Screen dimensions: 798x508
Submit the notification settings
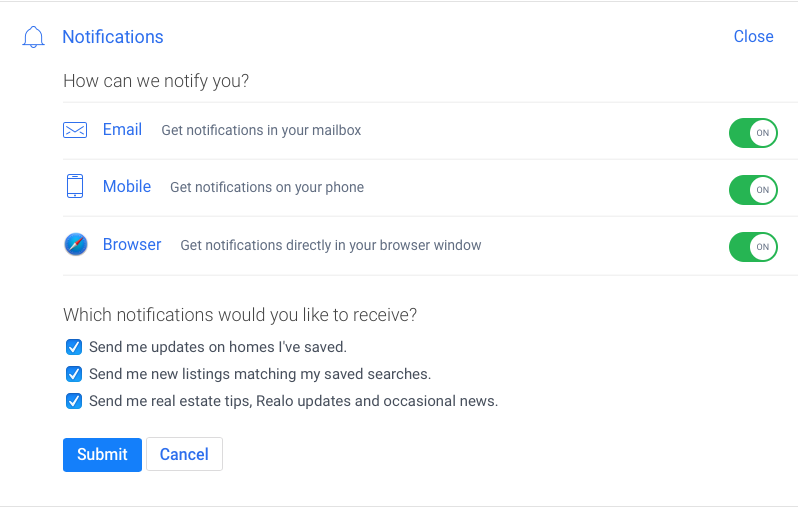pyautogui.click(x=102, y=455)
